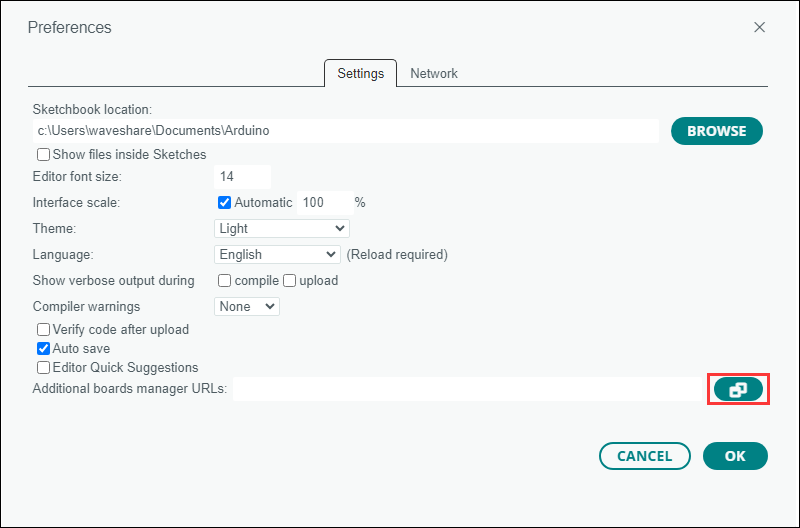
Task: Confirm preferences with the OK button
Action: pos(735,456)
